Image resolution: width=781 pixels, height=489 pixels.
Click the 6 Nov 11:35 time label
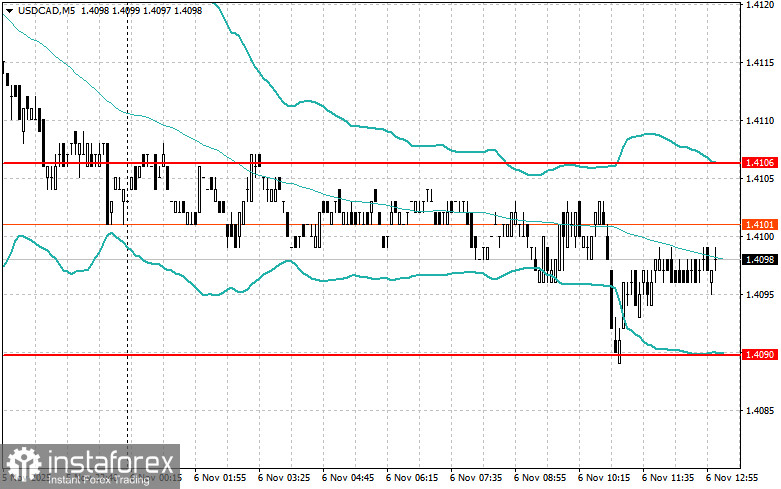click(x=667, y=478)
